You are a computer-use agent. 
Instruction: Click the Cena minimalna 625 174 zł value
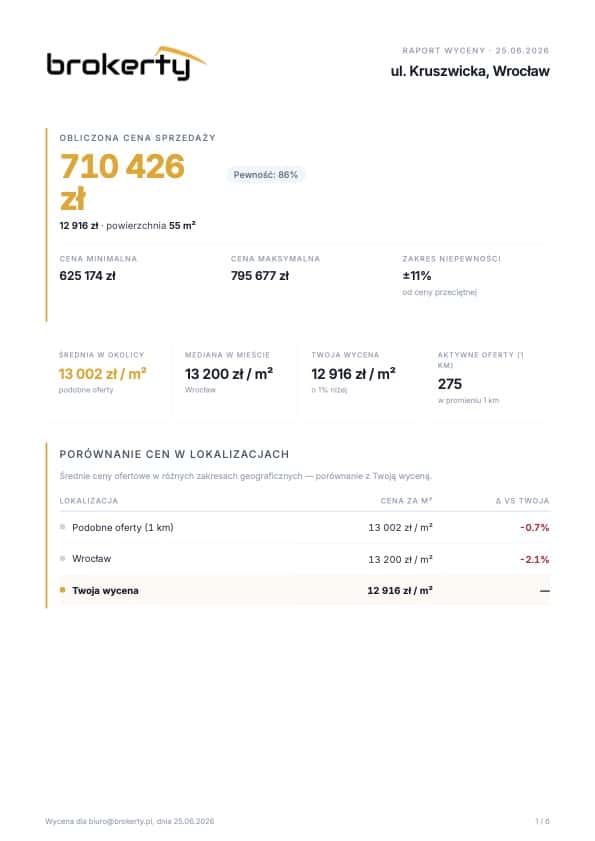click(87, 276)
